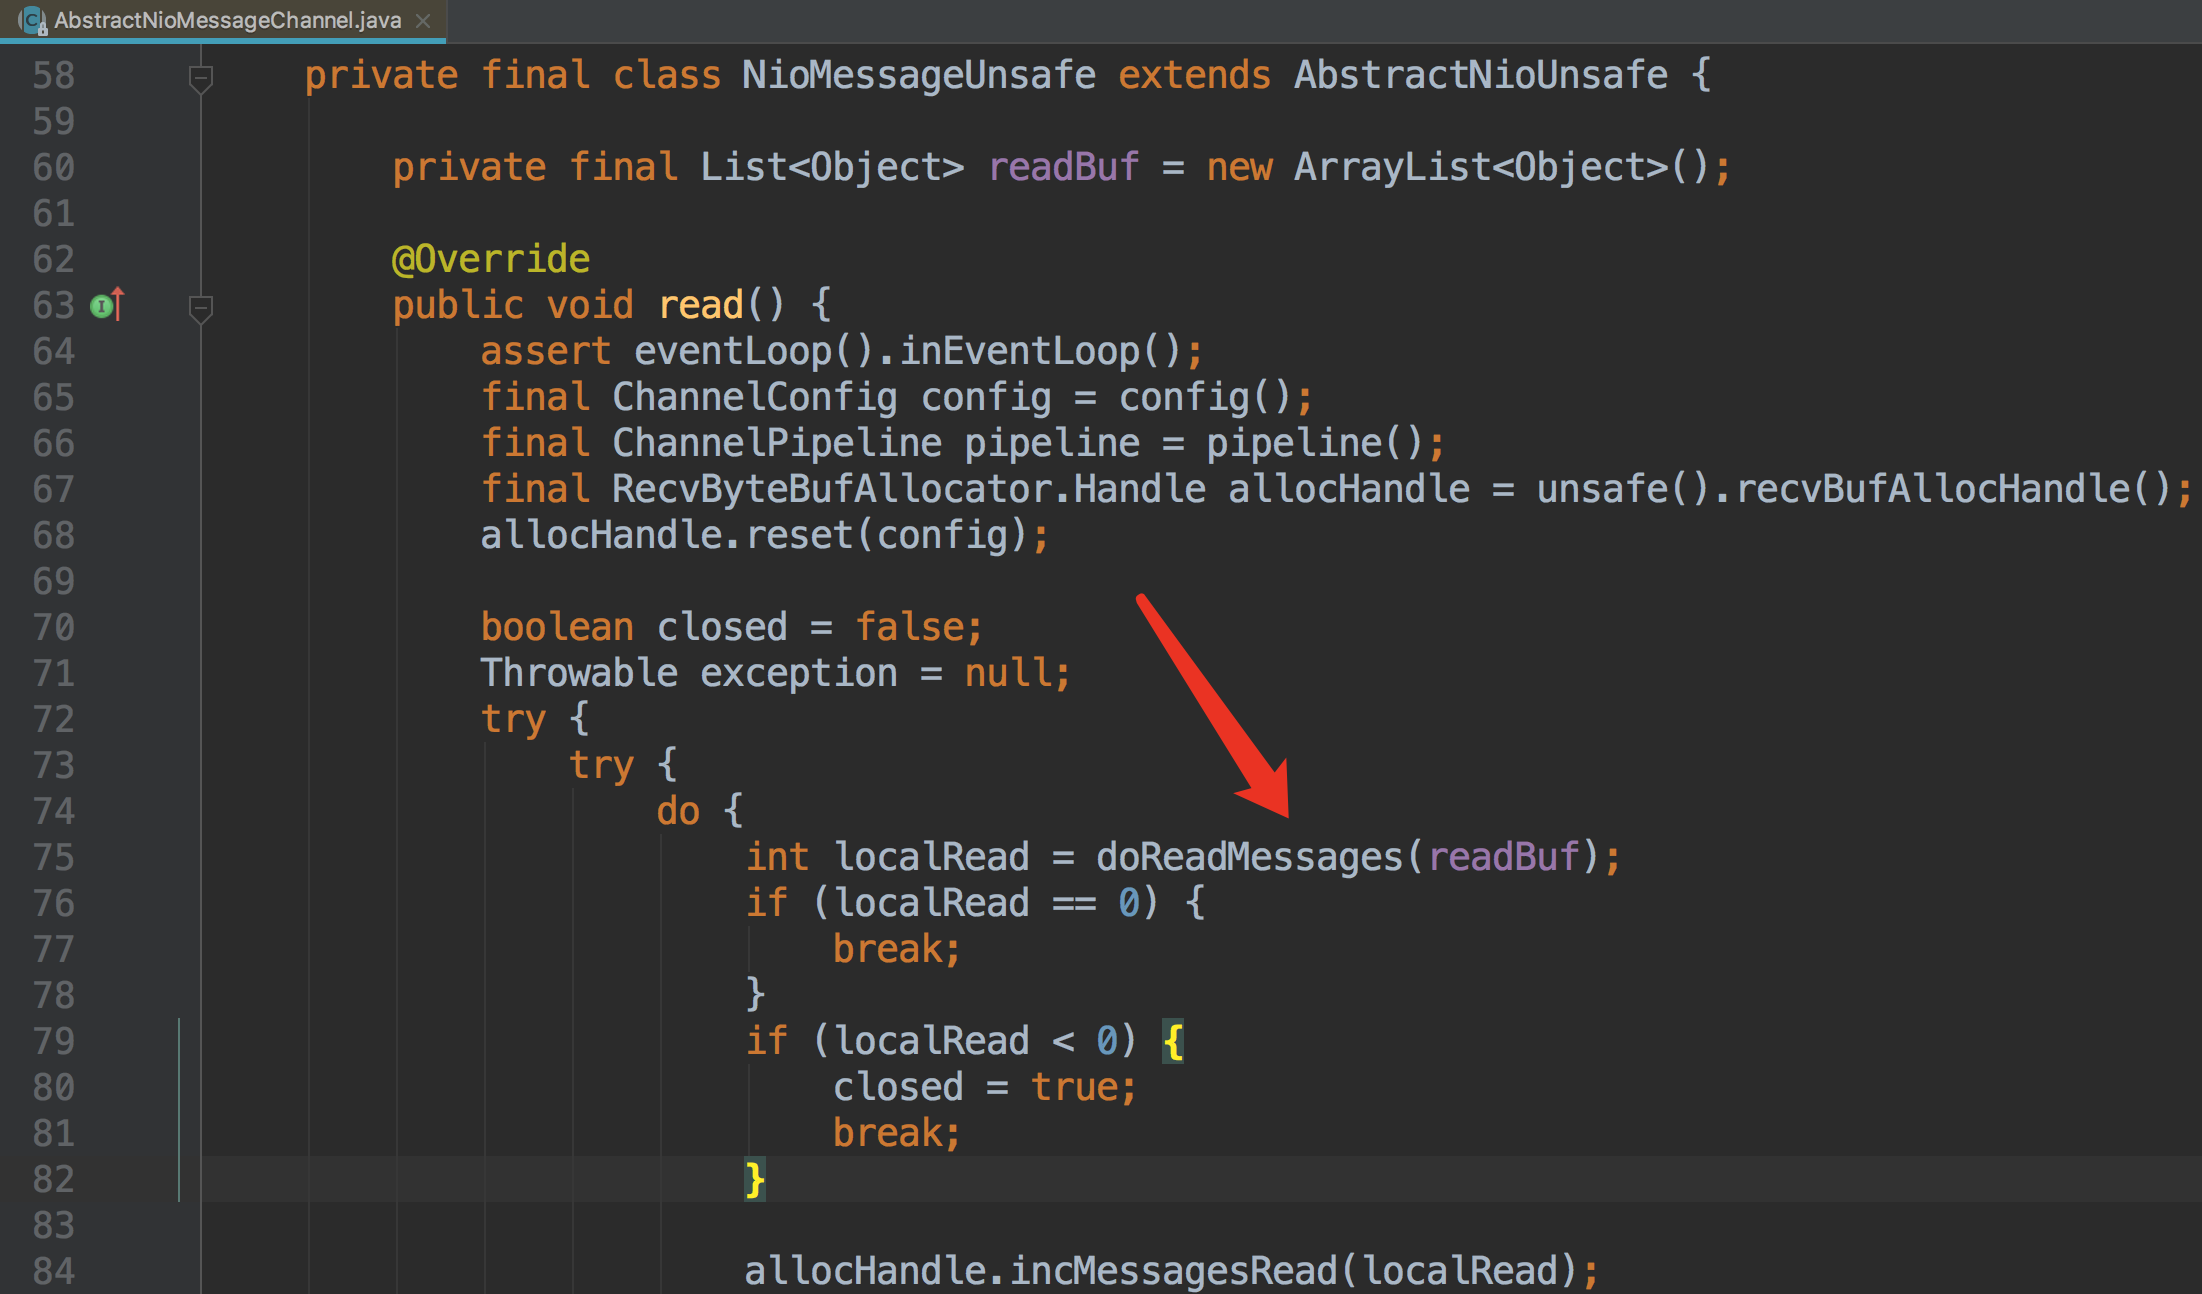Viewport: 2202px width, 1294px height.
Task: Collapse the read() method fold marker
Action: [x=201, y=307]
